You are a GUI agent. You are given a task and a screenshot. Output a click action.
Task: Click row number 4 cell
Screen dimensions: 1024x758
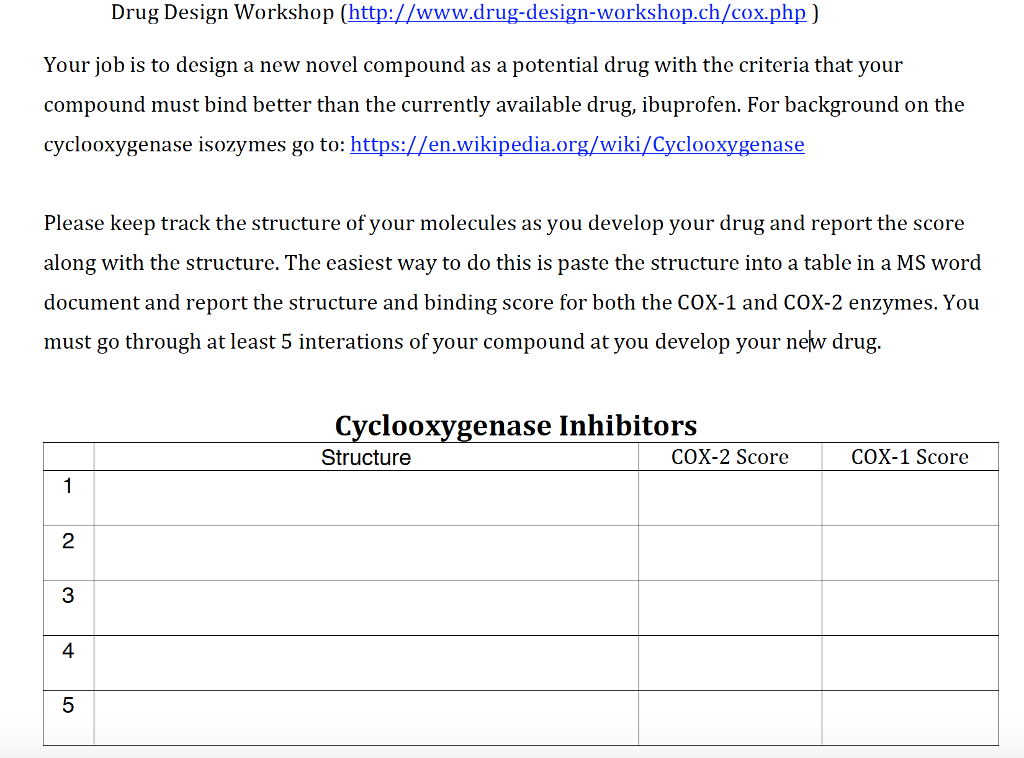click(x=69, y=663)
